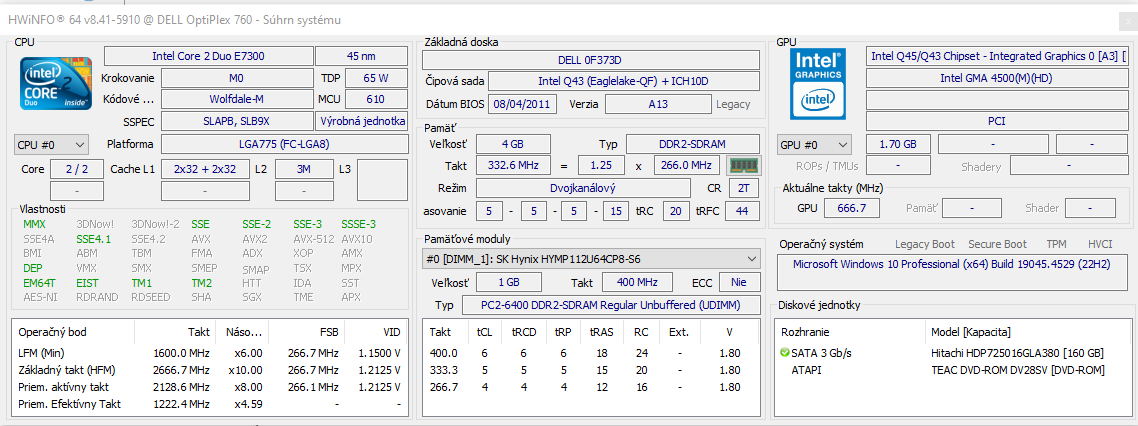Click the Výrobná jednotka button

(x=361, y=121)
